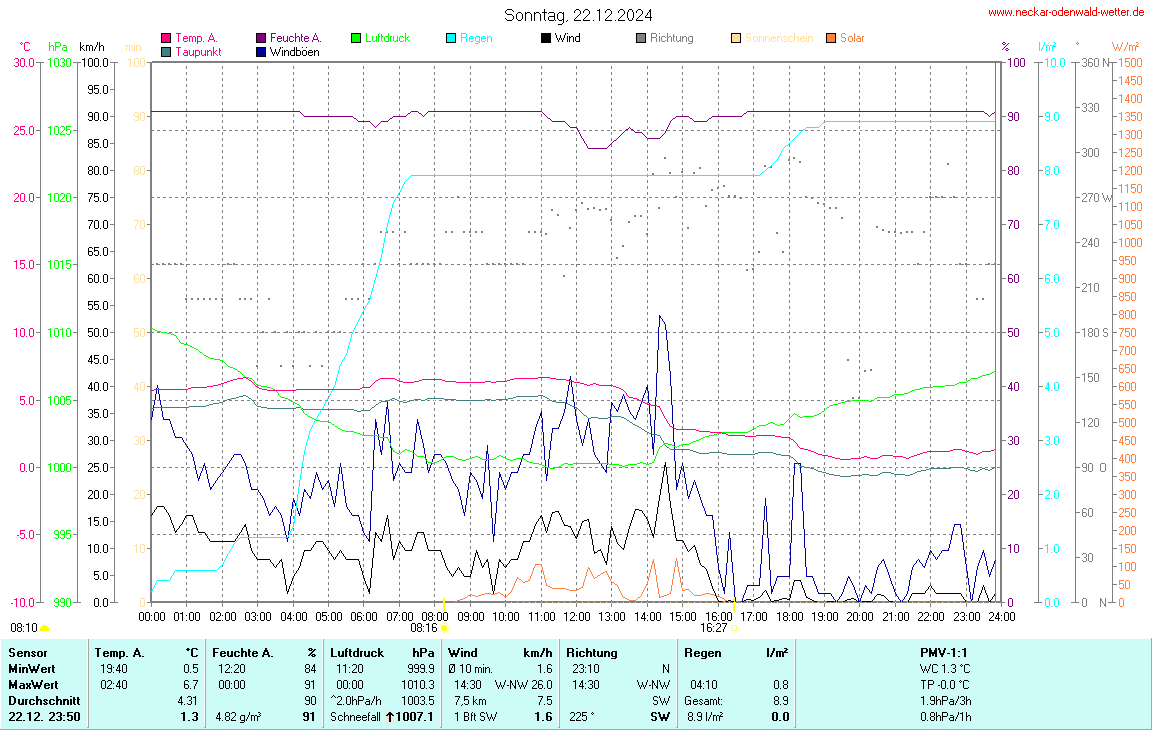The width and height of the screenshot is (1152, 730).
Task: Click the purple Feuchte A. legend square
Action: pos(261,38)
